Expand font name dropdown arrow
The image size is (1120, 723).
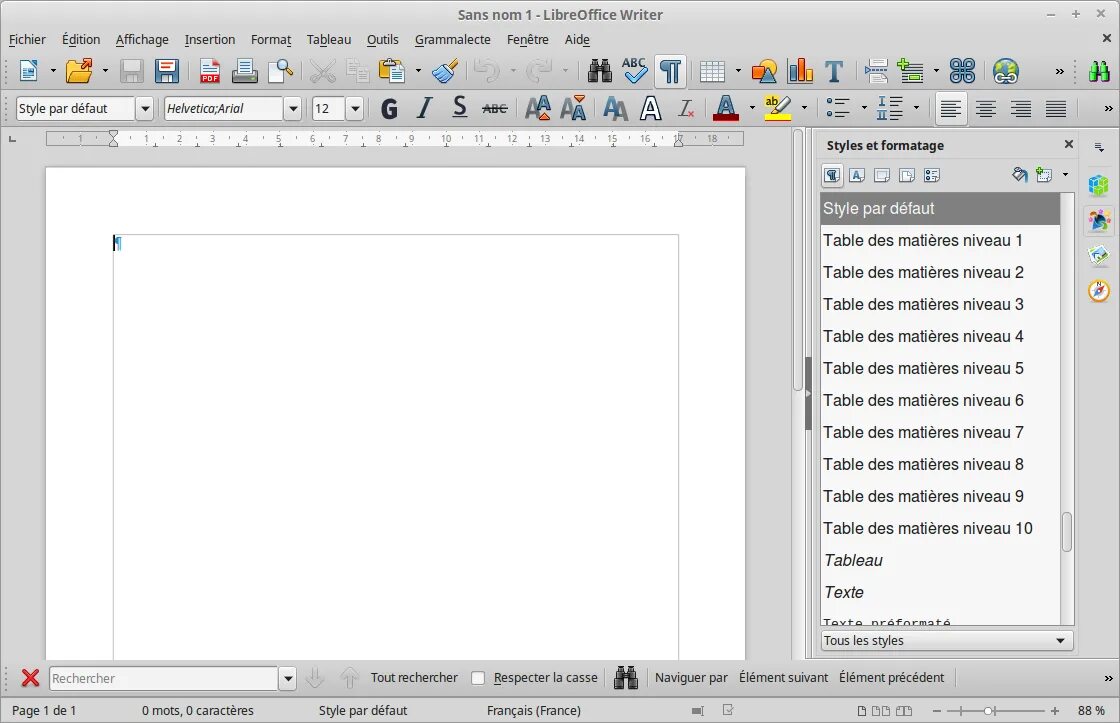[292, 109]
